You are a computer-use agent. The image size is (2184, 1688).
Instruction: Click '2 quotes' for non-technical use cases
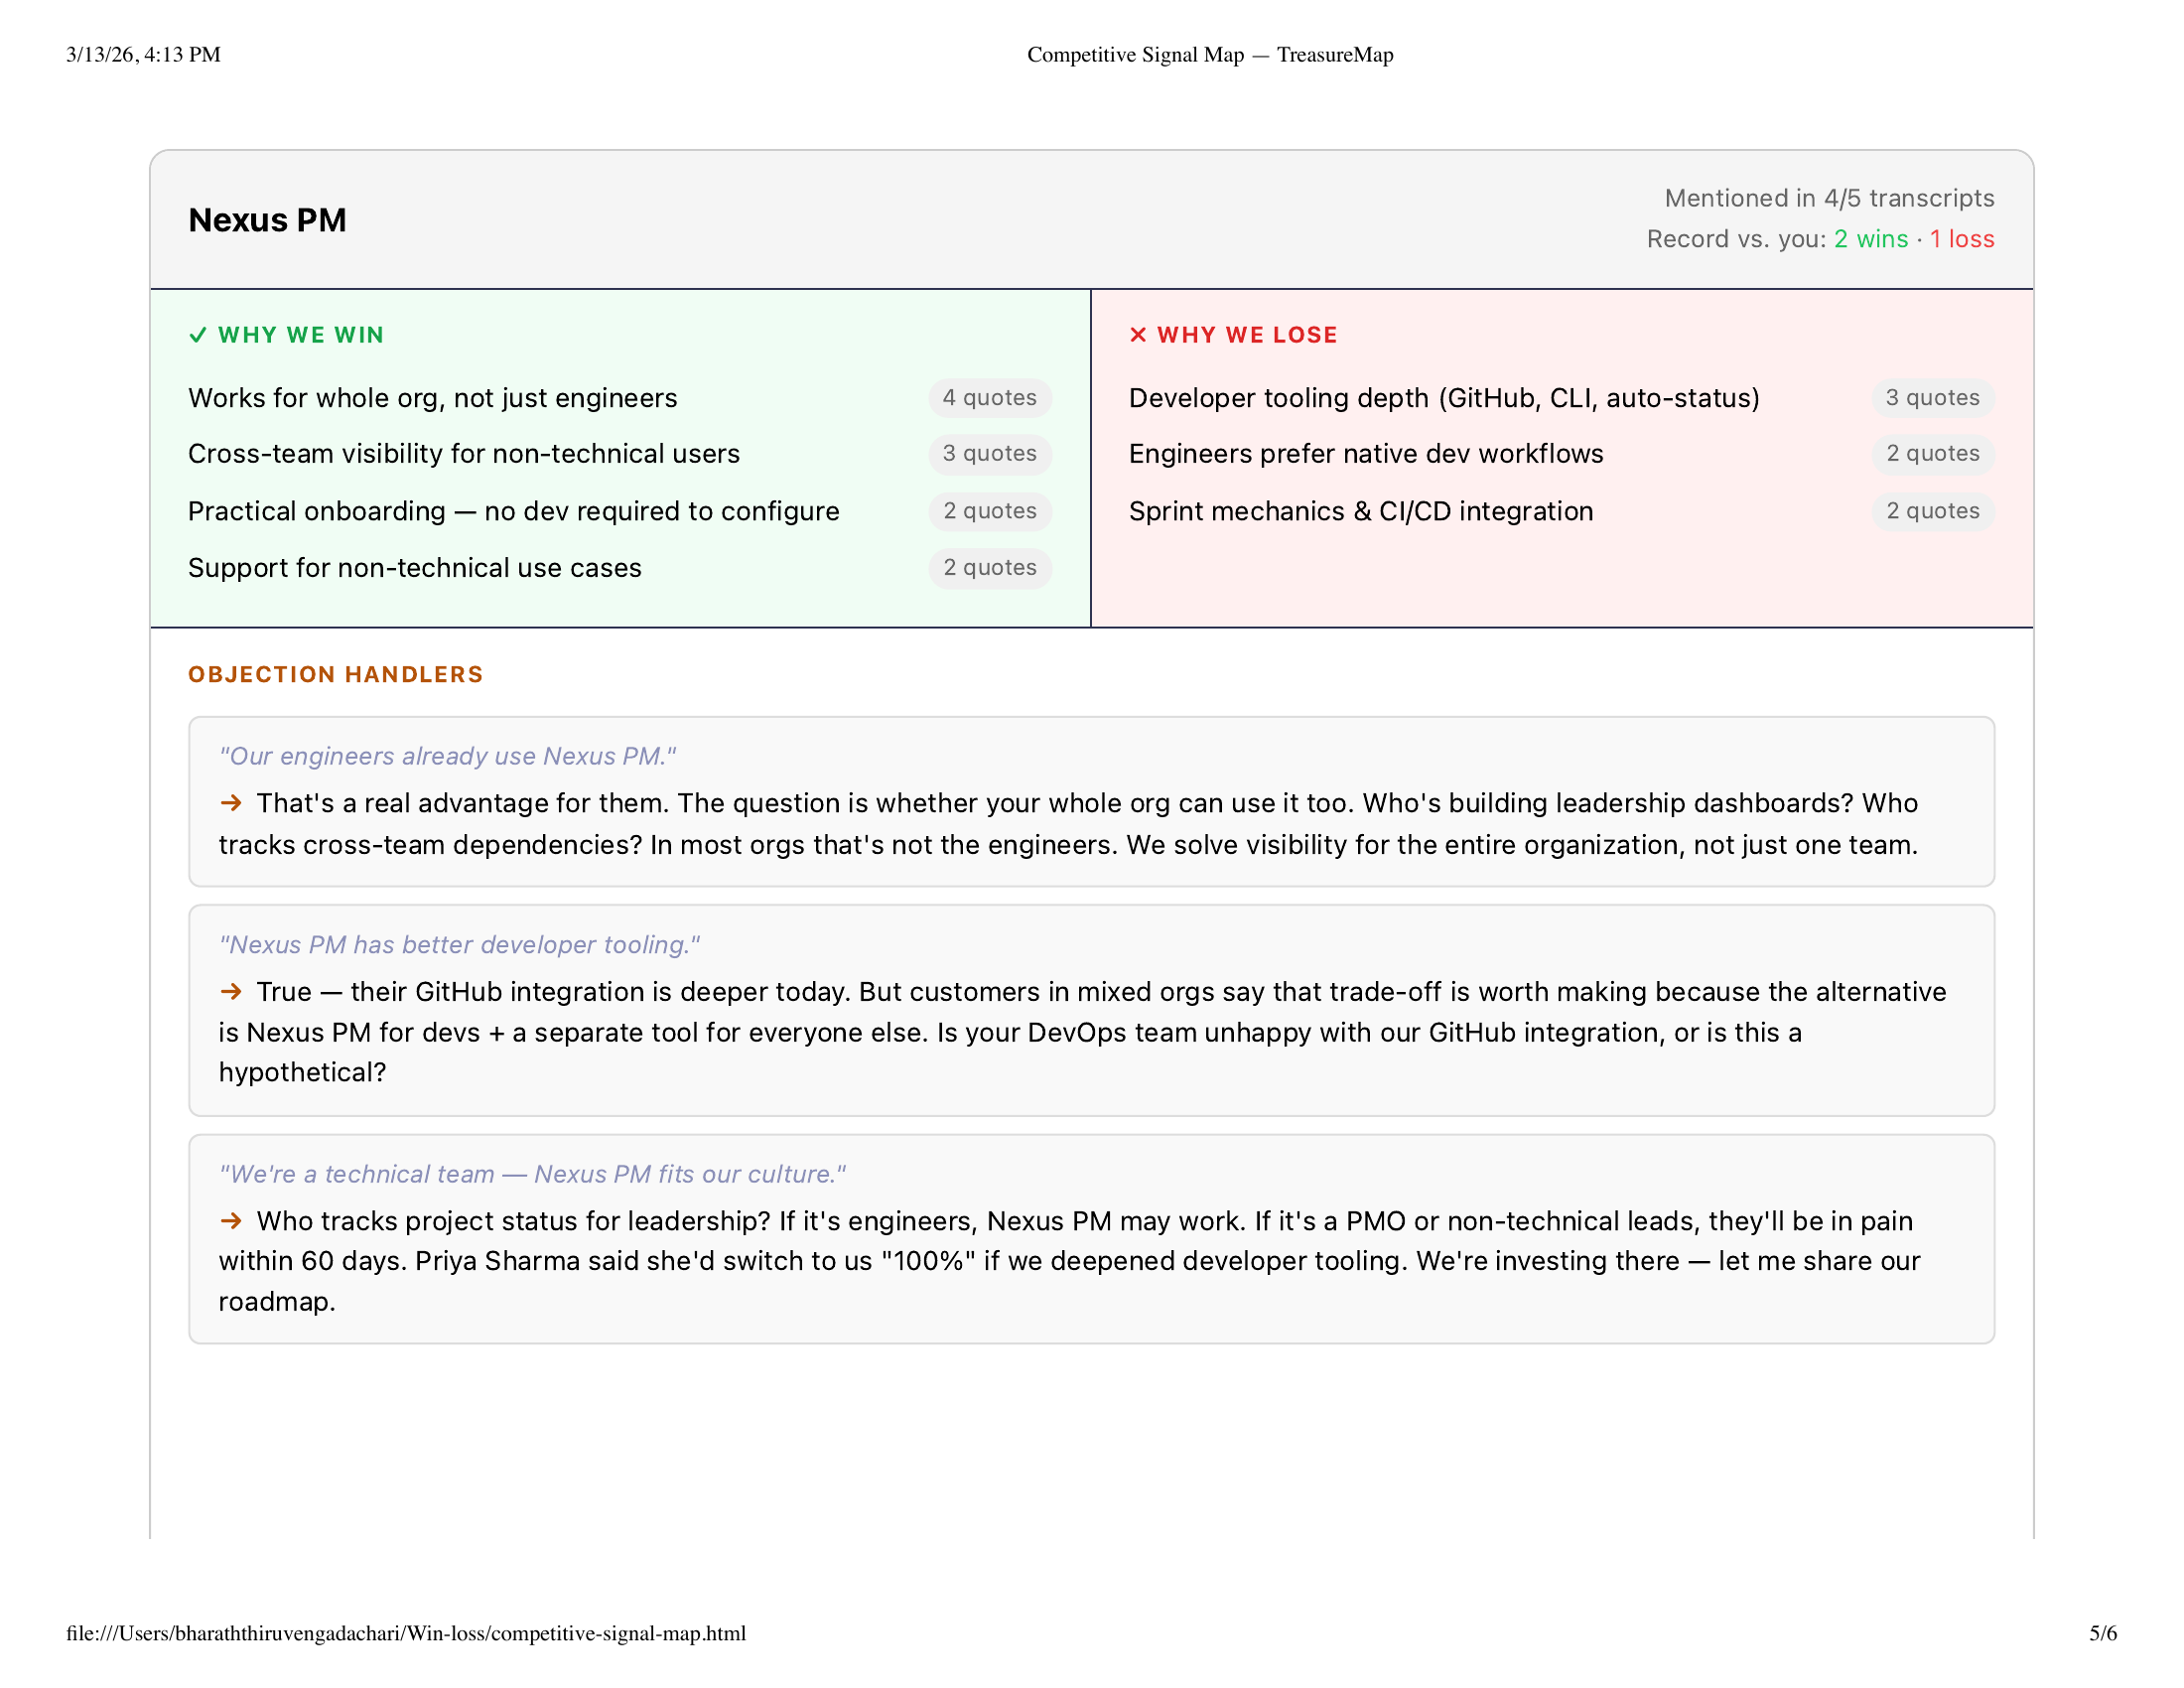989,568
